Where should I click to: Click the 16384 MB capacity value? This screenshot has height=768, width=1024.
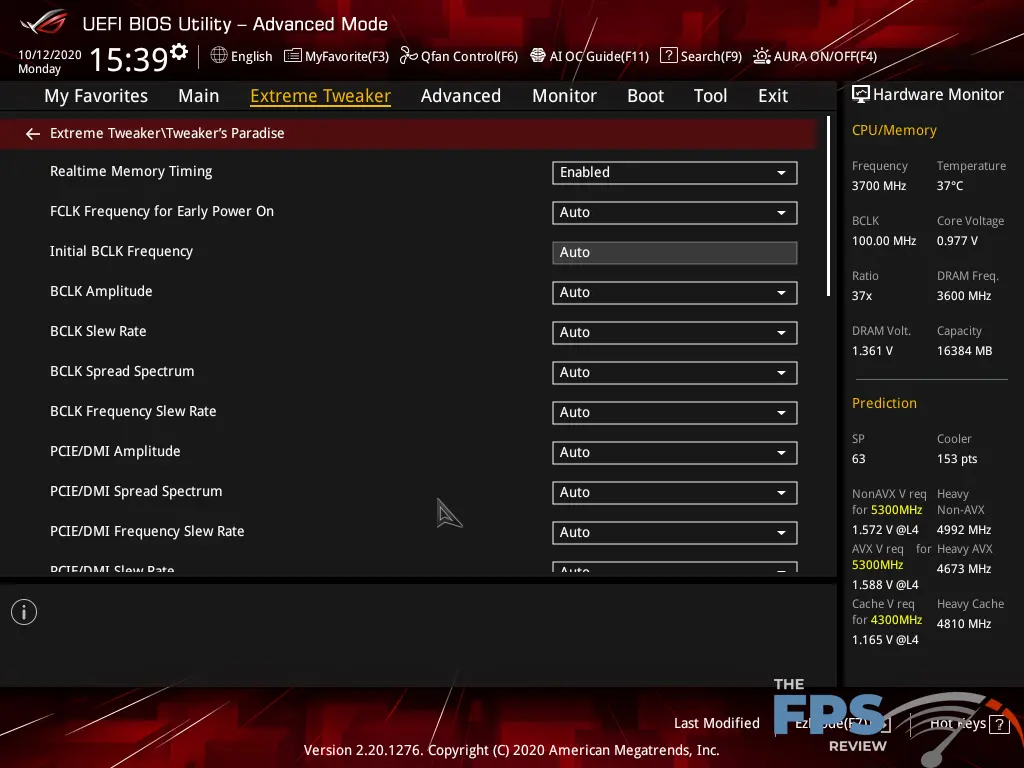tap(965, 351)
